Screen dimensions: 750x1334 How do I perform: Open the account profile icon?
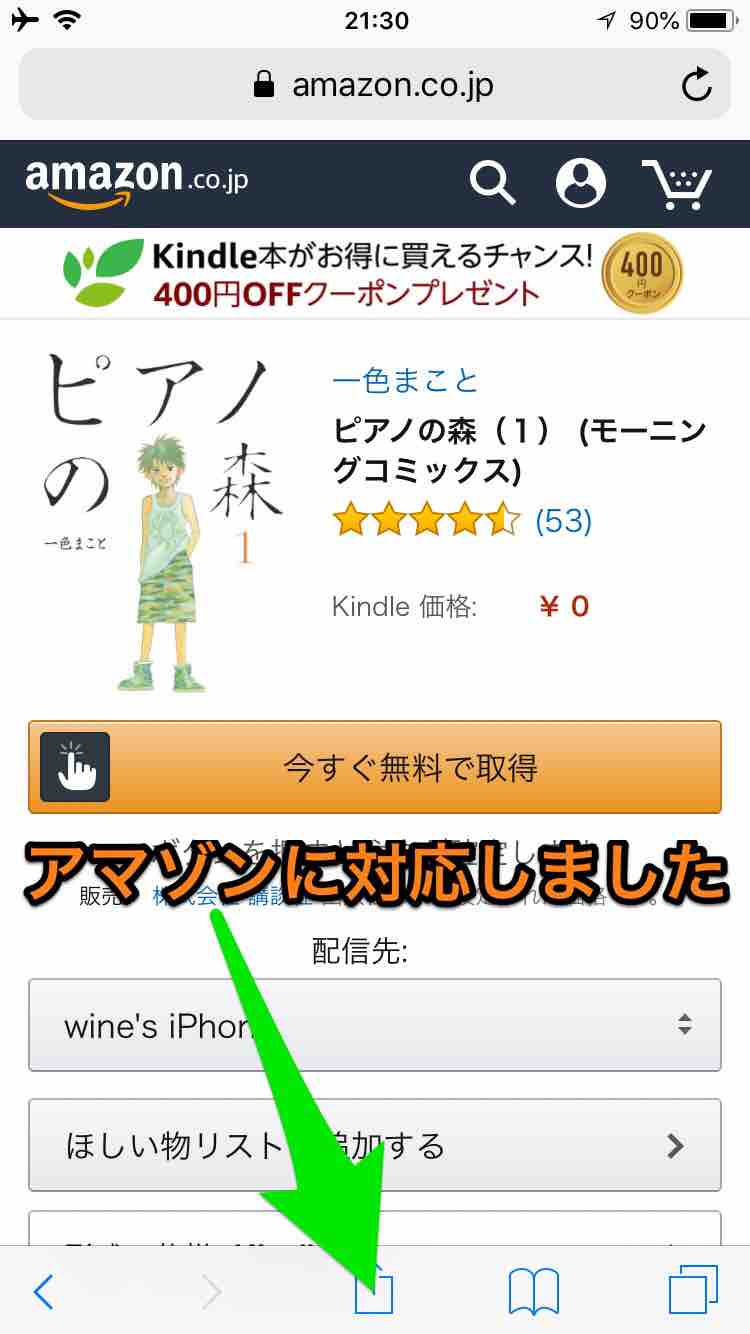click(x=581, y=183)
